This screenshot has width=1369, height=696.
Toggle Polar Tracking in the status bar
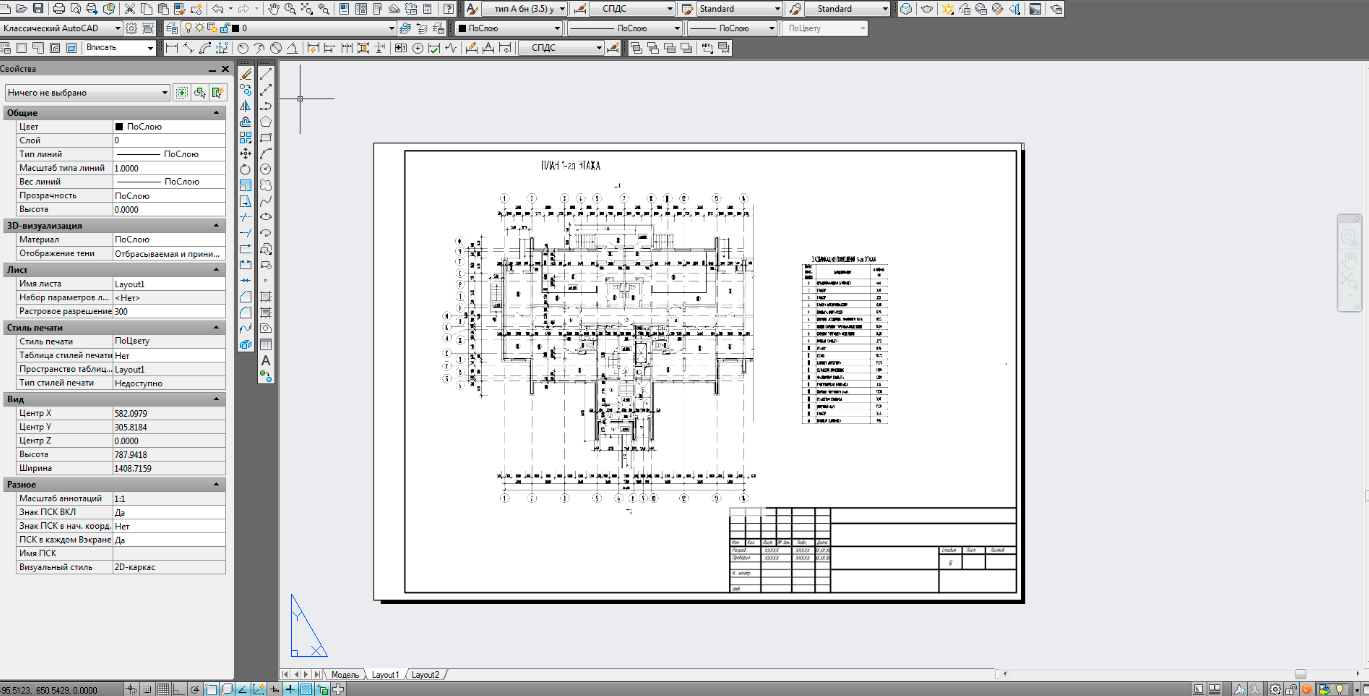coord(195,689)
